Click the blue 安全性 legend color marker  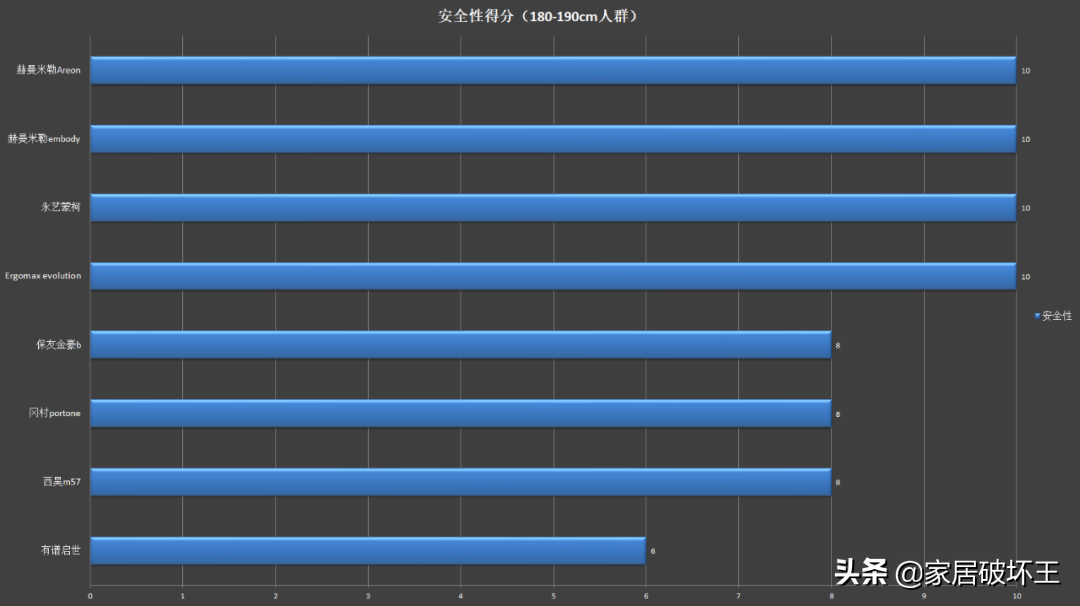pyautogui.click(x=1037, y=315)
